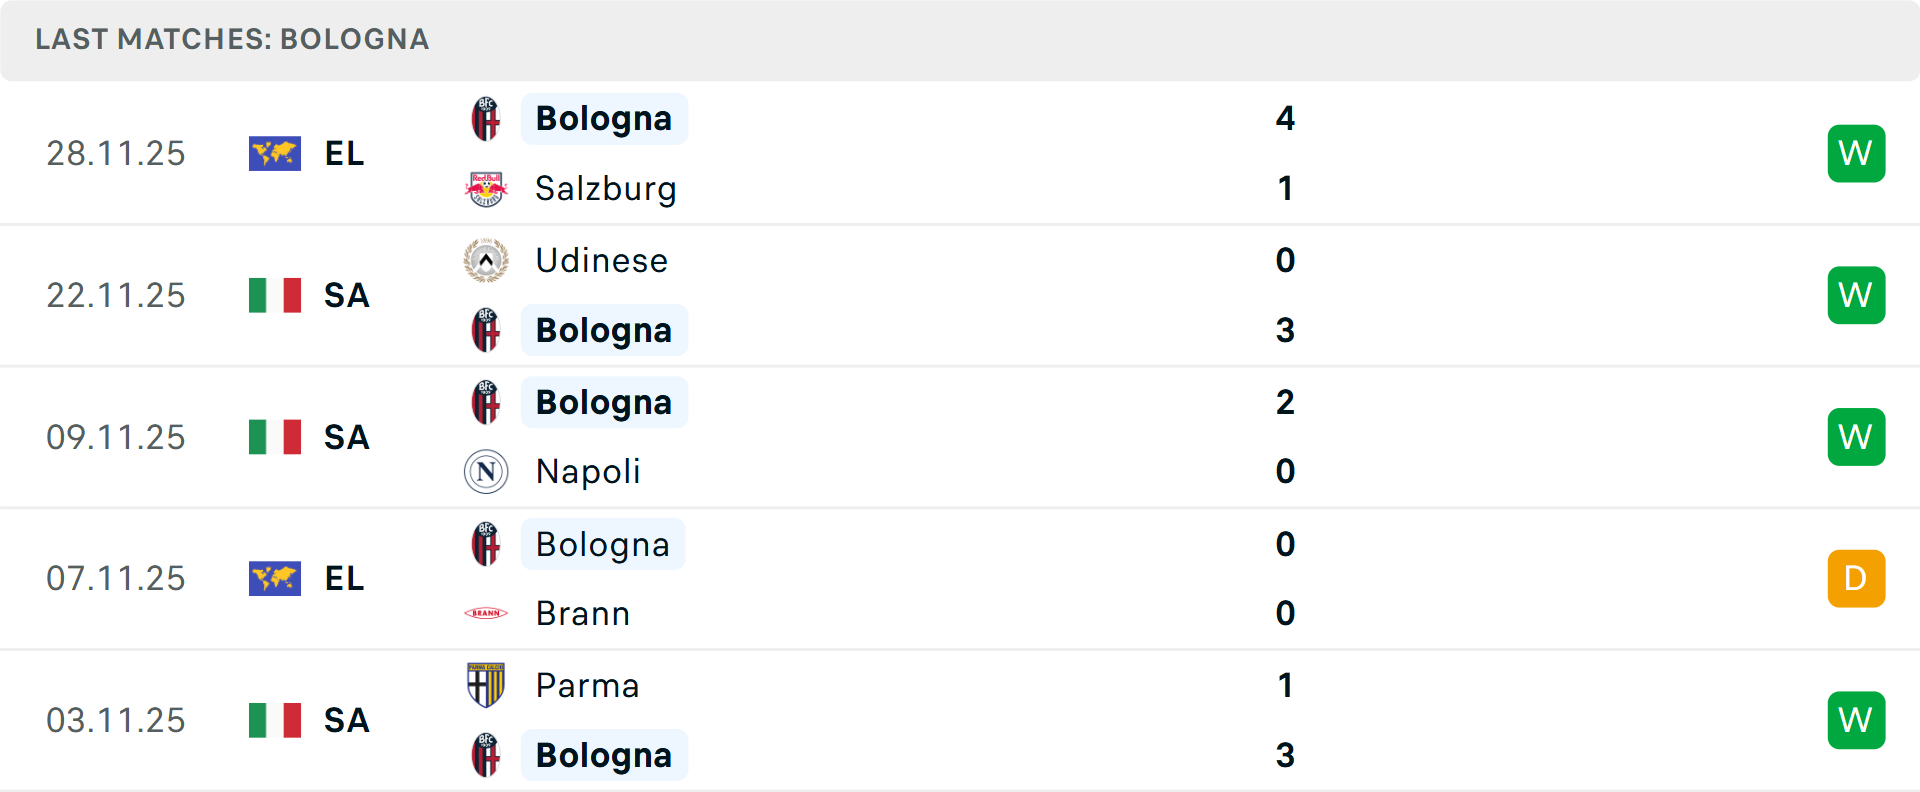Open the Salzburg team link

606,188
